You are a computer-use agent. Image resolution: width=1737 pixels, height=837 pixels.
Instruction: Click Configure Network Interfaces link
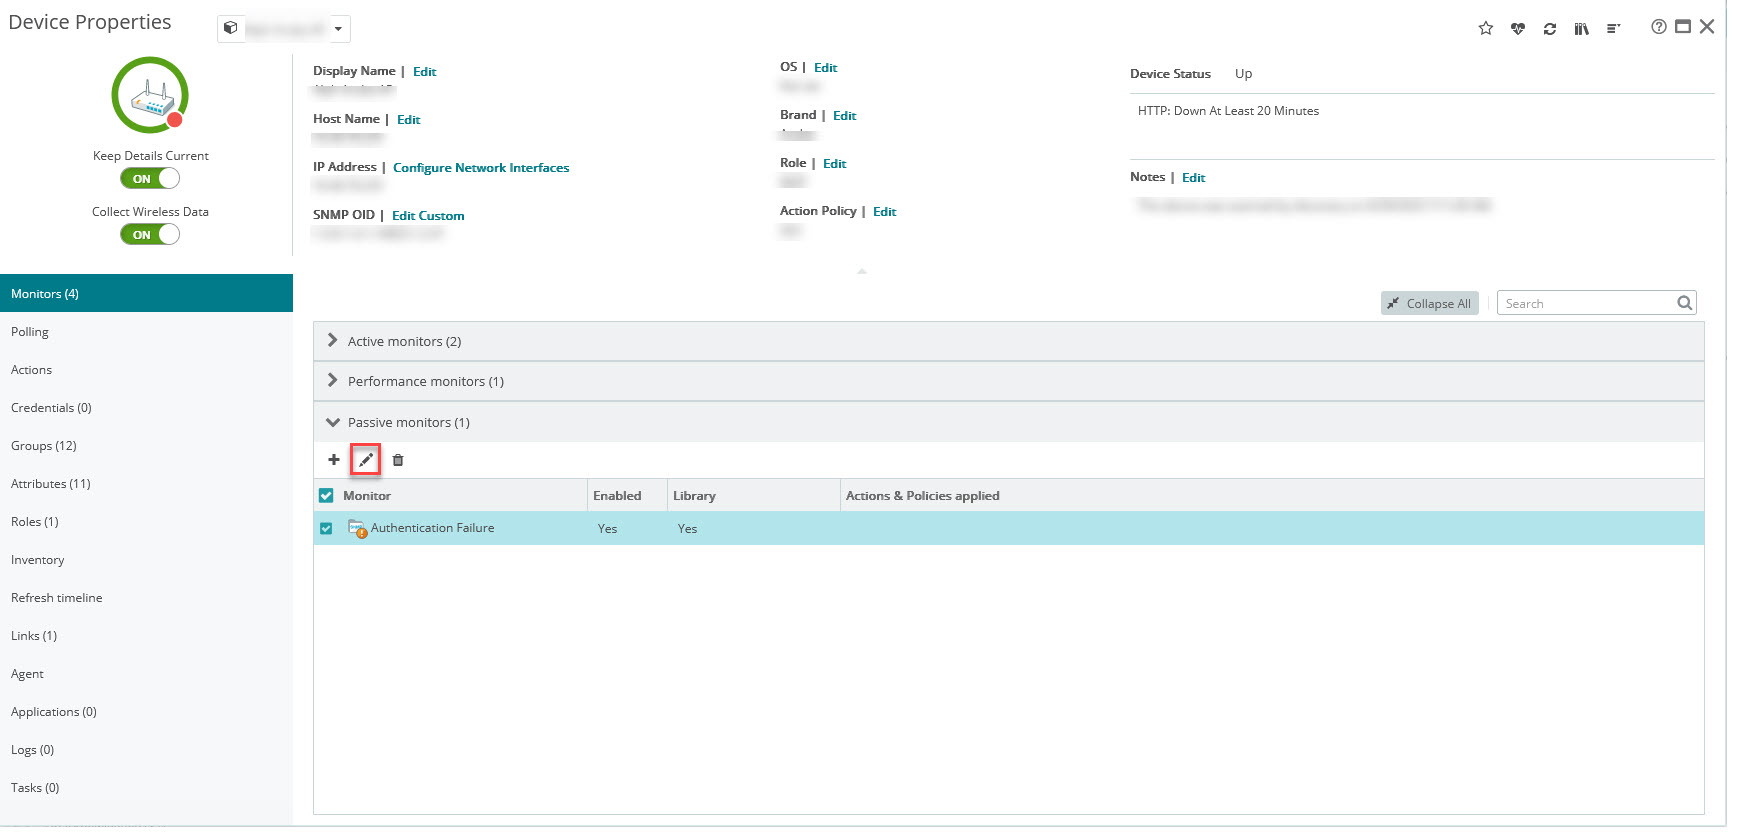tap(481, 167)
